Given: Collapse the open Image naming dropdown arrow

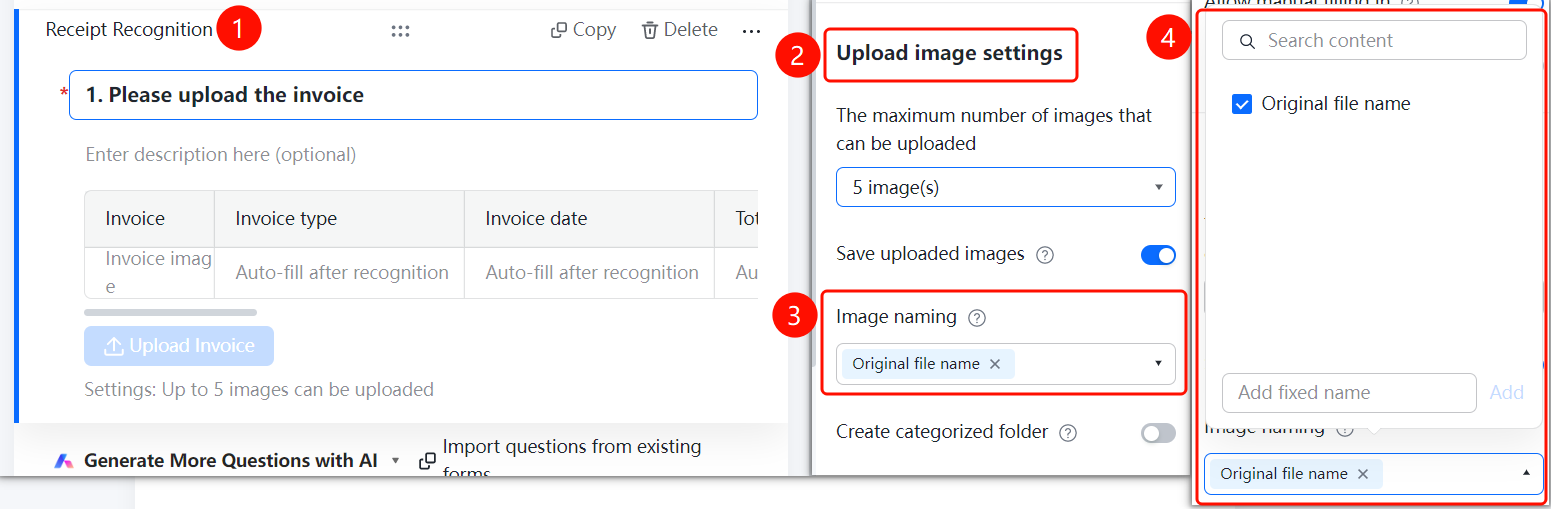Looking at the screenshot, I should [x=1526, y=473].
